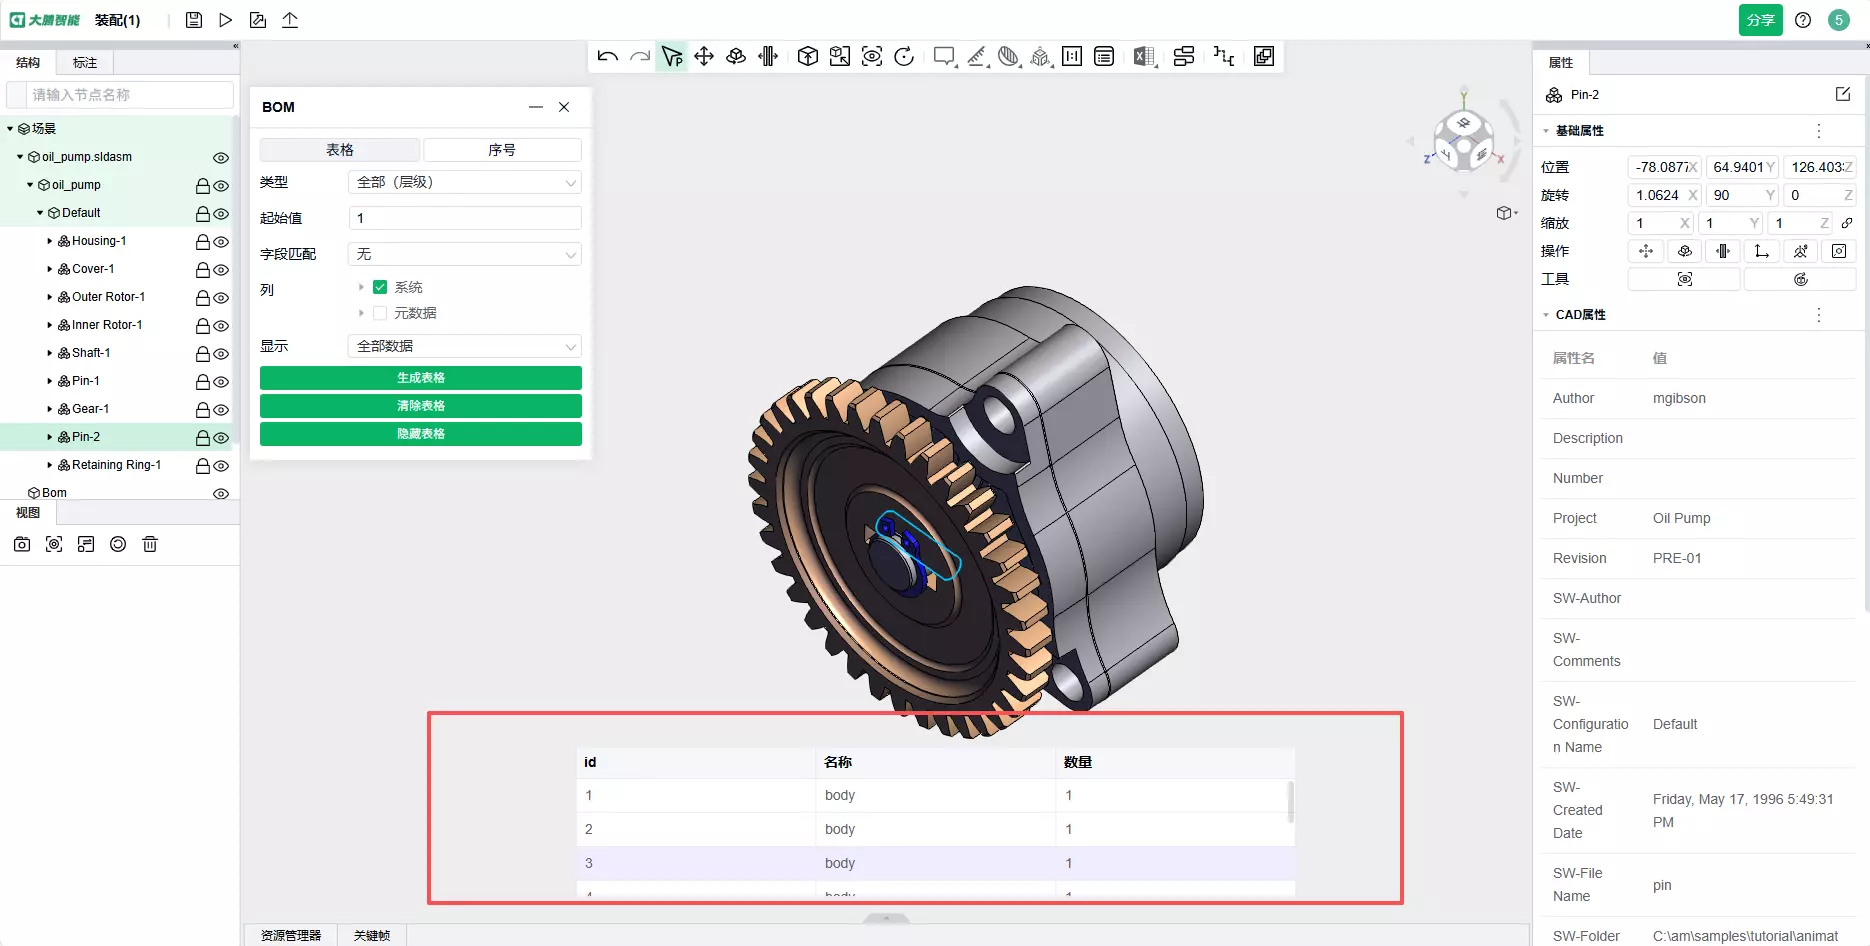
Task: Click the 起始值 input field
Action: point(465,218)
